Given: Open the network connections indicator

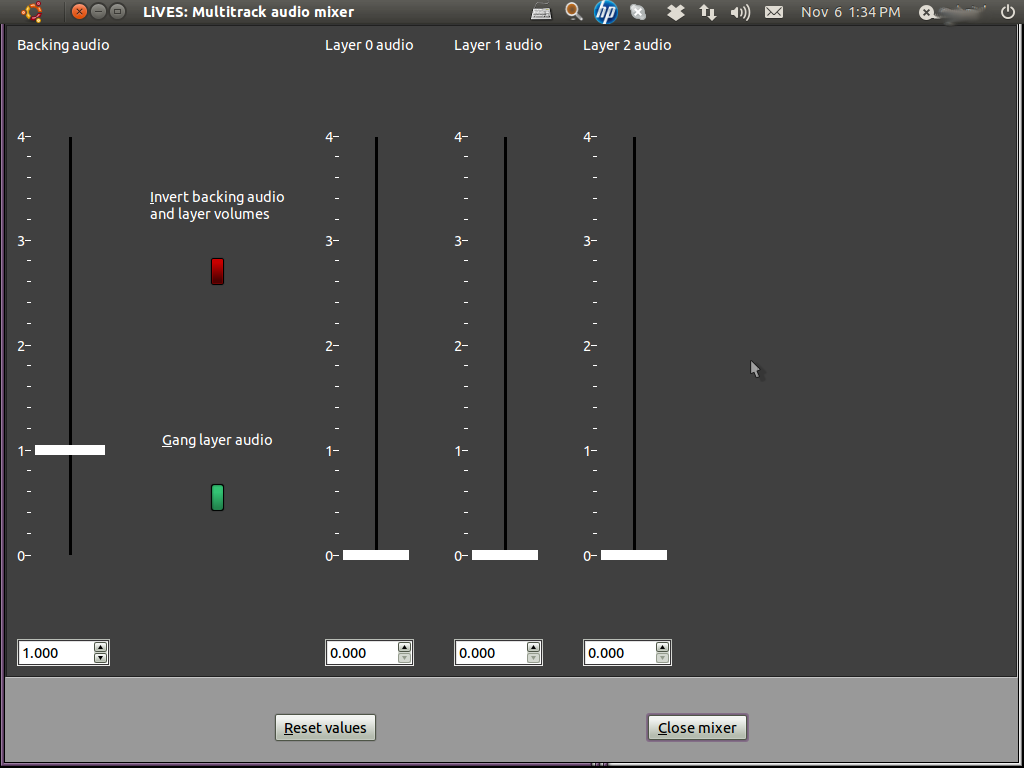Looking at the screenshot, I should pyautogui.click(x=708, y=12).
